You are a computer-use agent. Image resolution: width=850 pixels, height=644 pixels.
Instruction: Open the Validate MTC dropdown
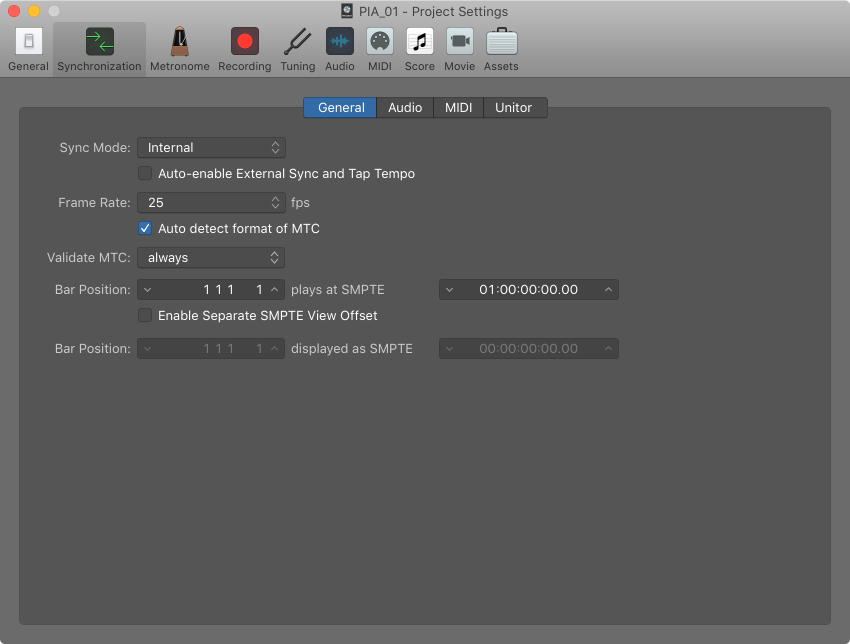coord(211,258)
